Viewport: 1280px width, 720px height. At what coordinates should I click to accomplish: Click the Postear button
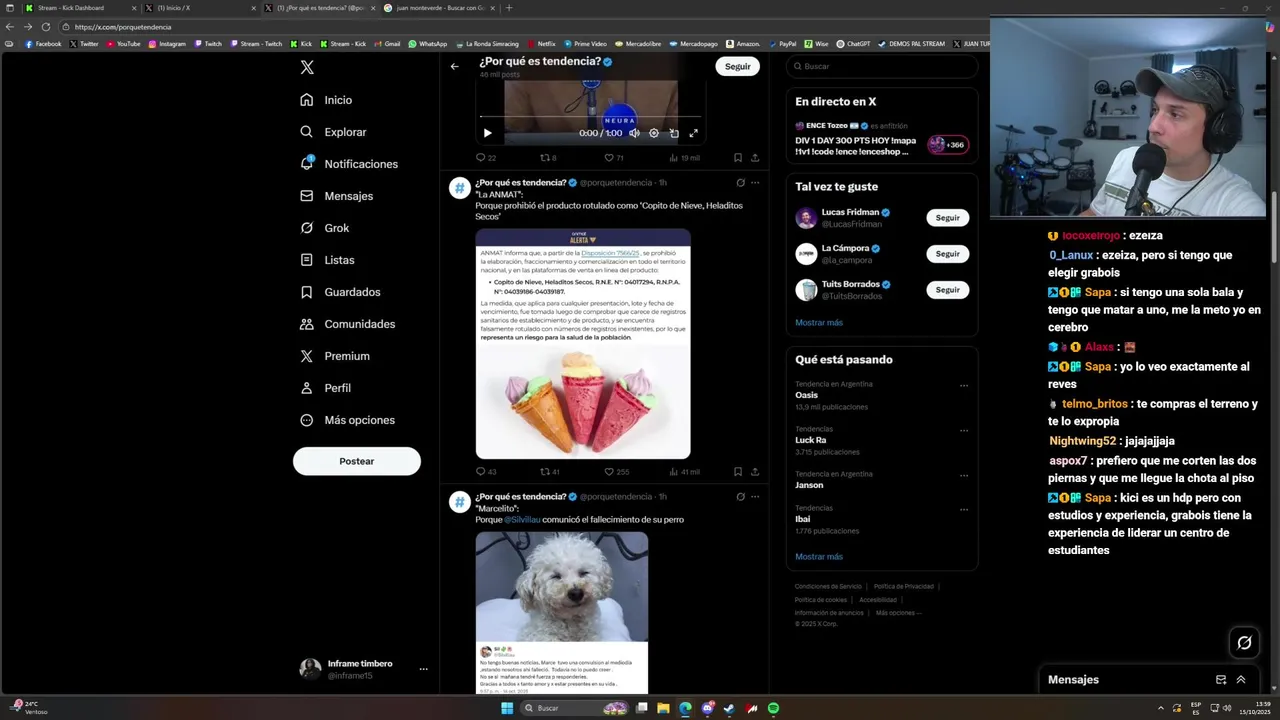tap(357, 461)
